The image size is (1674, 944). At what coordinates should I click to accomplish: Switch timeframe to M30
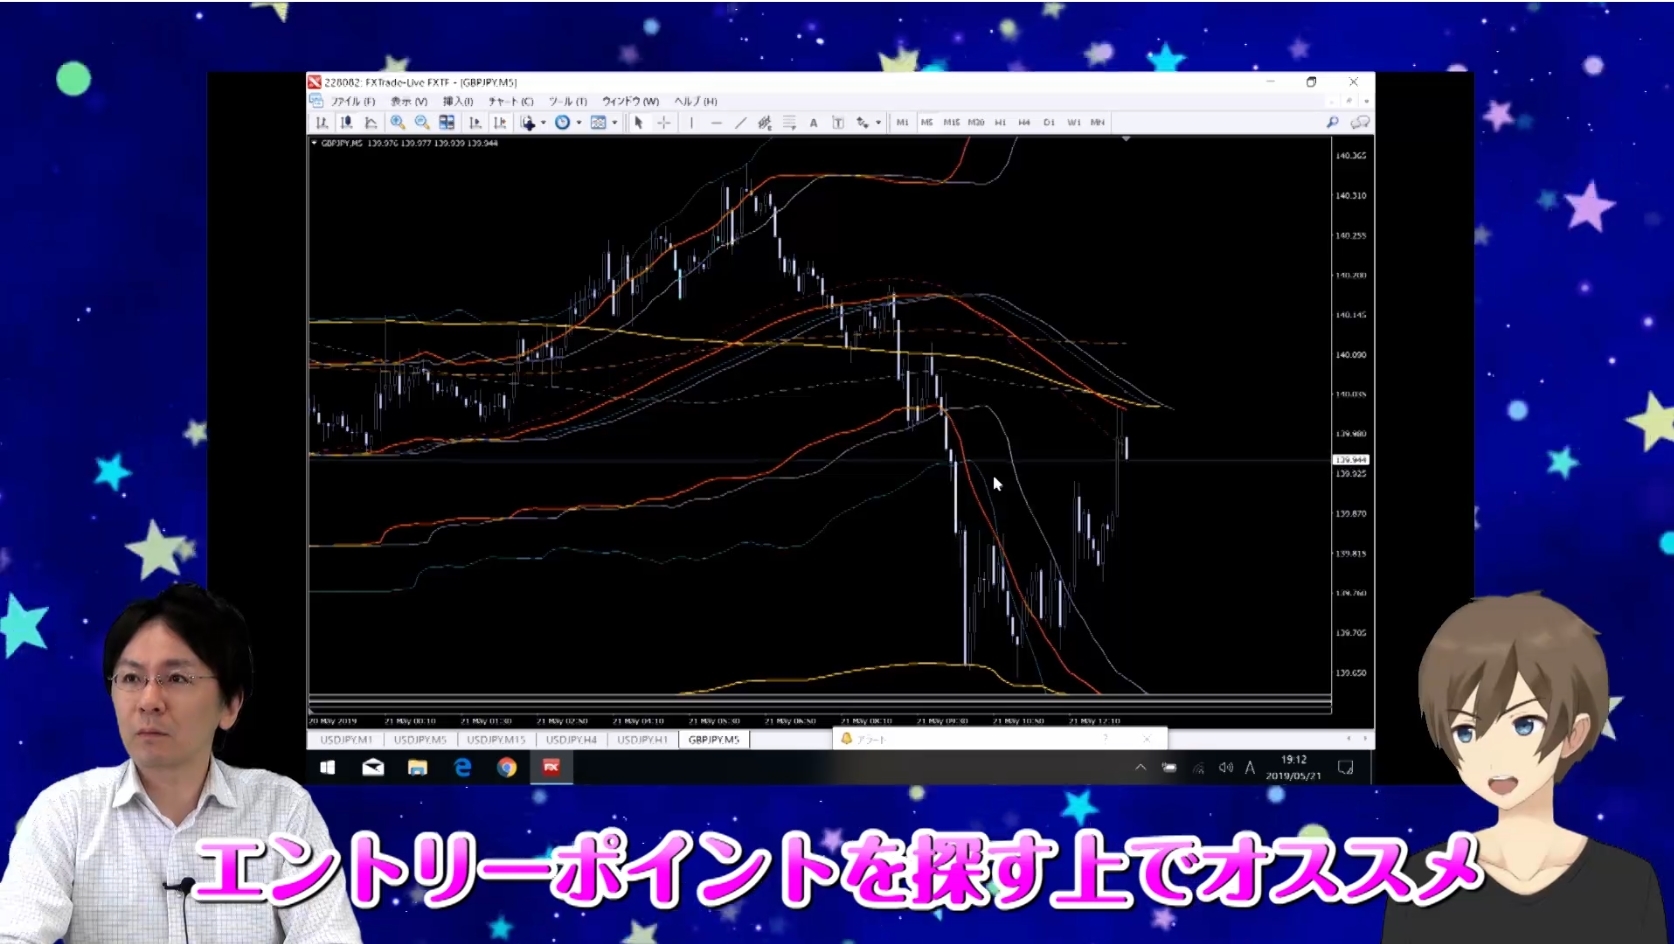point(976,122)
